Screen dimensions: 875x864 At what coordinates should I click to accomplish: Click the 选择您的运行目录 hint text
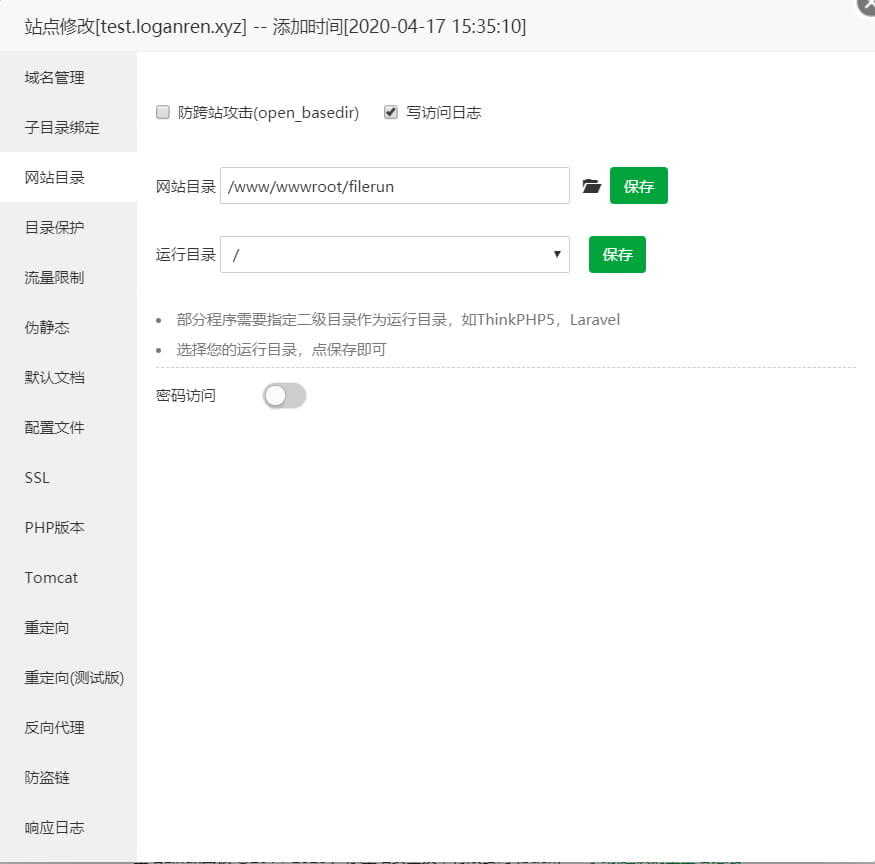(281, 350)
